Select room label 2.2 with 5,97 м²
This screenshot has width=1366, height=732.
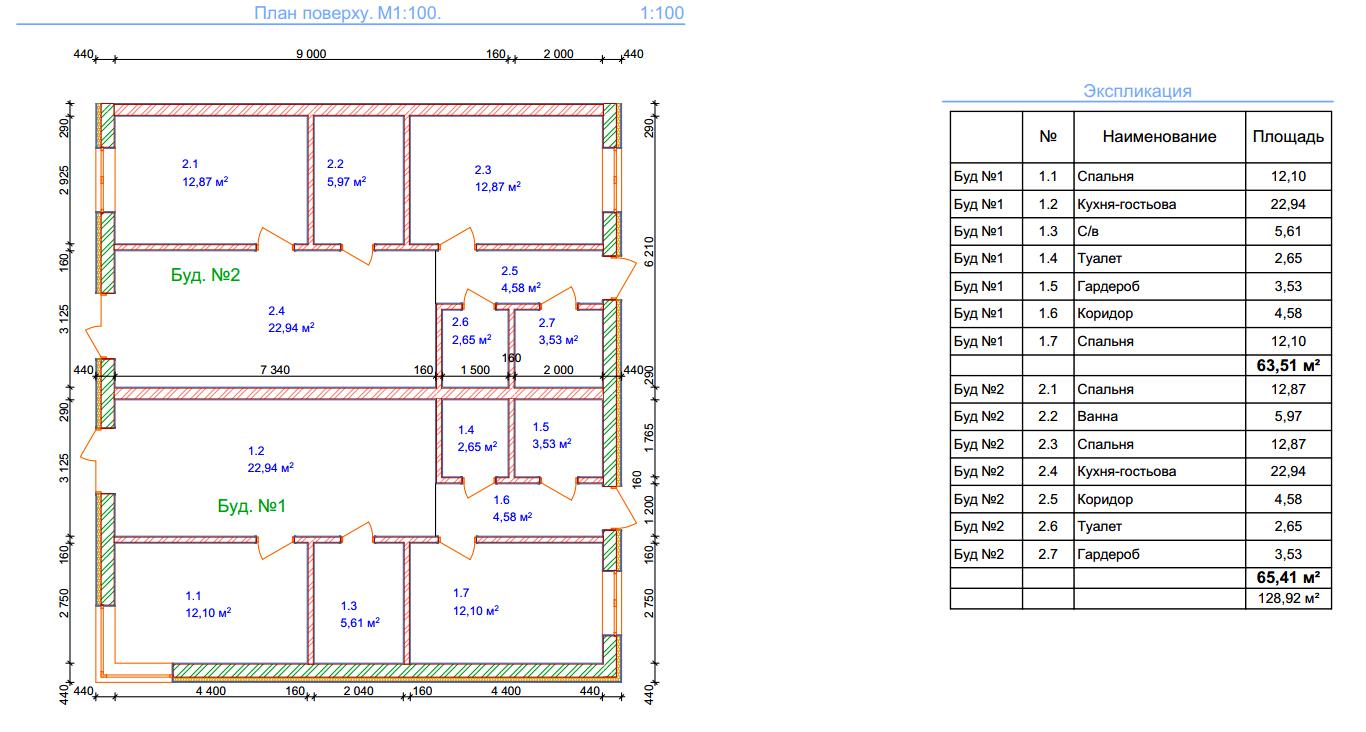click(346, 173)
